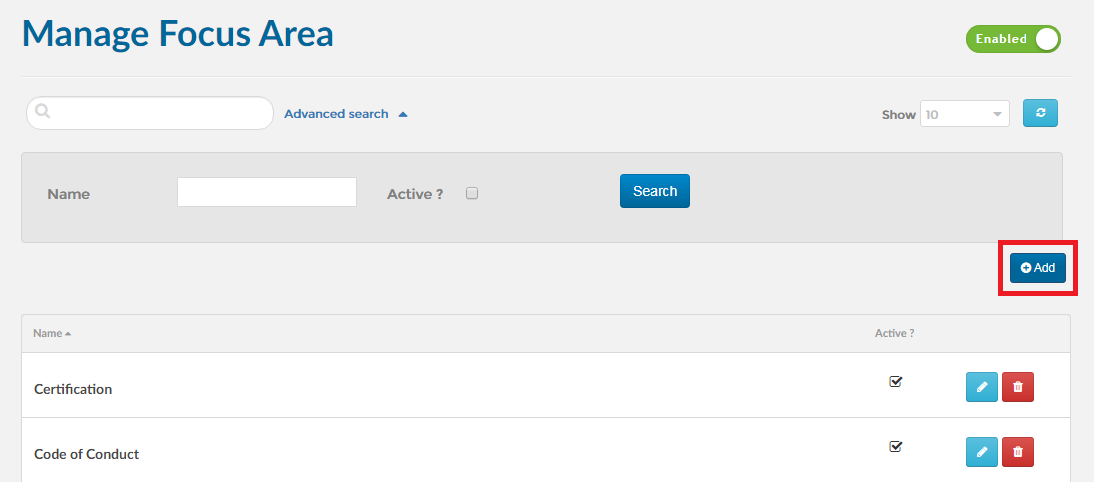The width and height of the screenshot is (1094, 483).
Task: Click the Advanced search collapse triangle
Action: pyautogui.click(x=403, y=114)
